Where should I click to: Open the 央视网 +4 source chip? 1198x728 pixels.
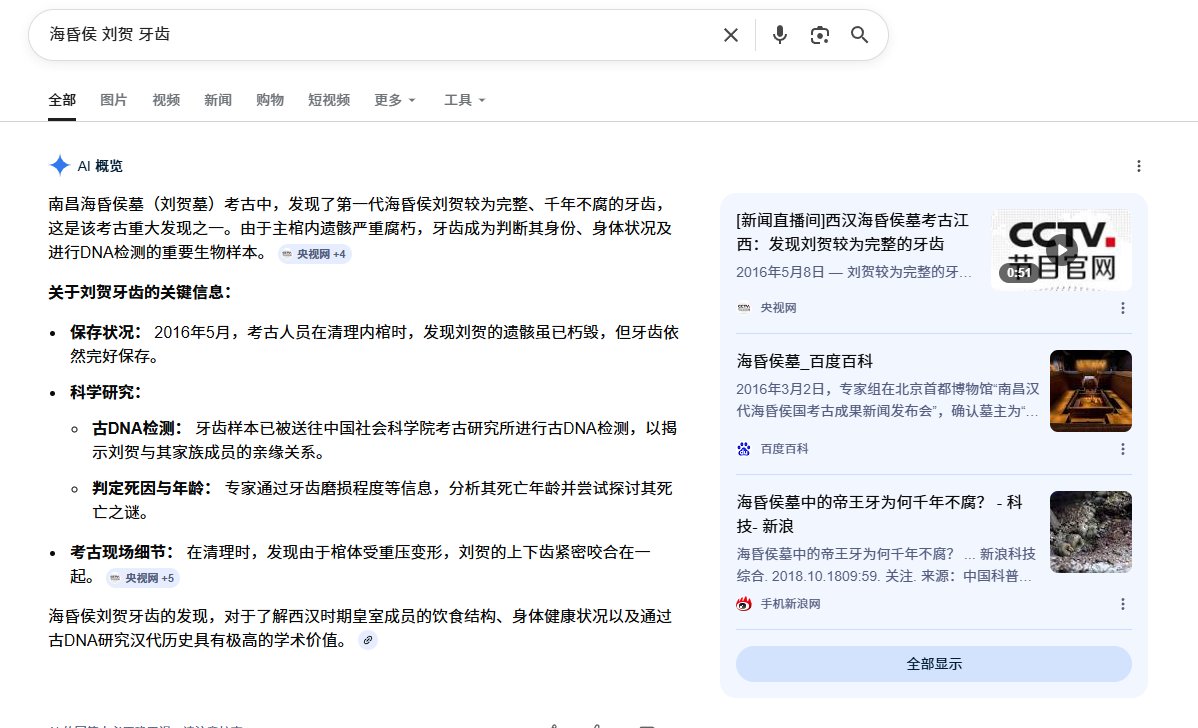[314, 254]
